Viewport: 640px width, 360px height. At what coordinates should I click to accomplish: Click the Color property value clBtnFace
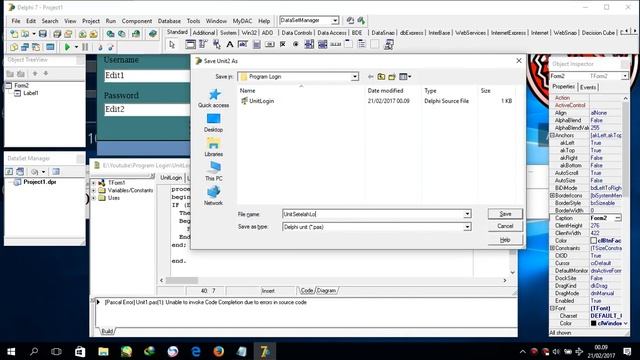click(606, 241)
